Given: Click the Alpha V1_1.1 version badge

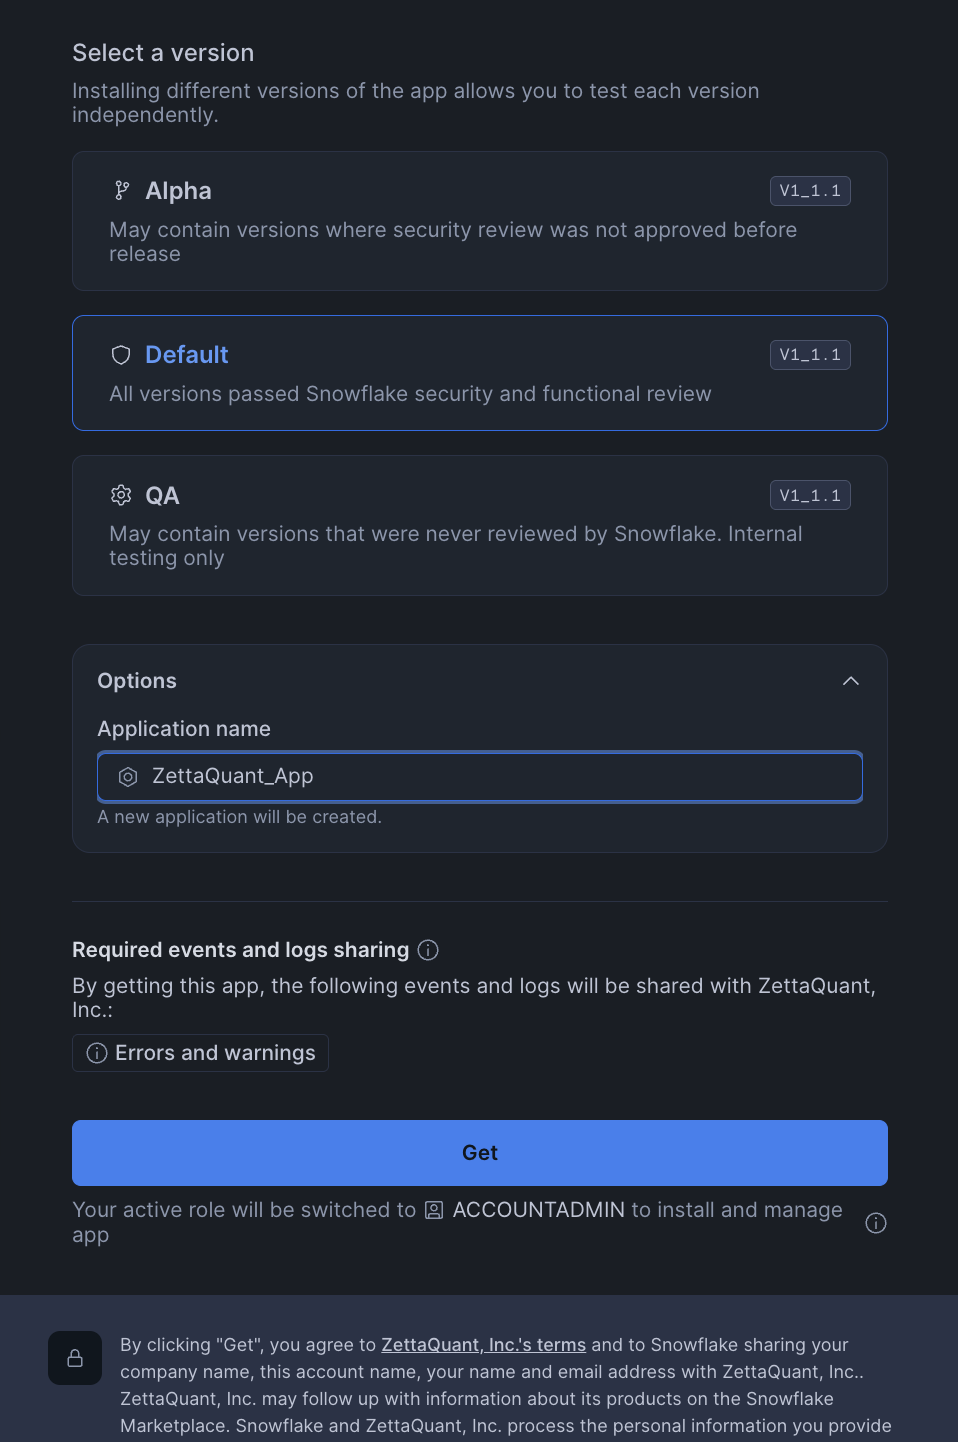Looking at the screenshot, I should (x=810, y=191).
